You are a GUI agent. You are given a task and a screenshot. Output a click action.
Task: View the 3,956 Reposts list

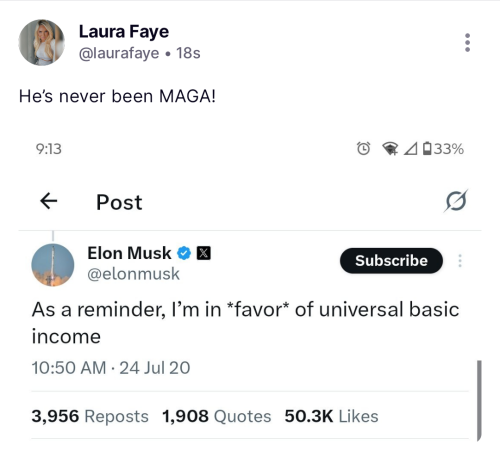(x=90, y=416)
